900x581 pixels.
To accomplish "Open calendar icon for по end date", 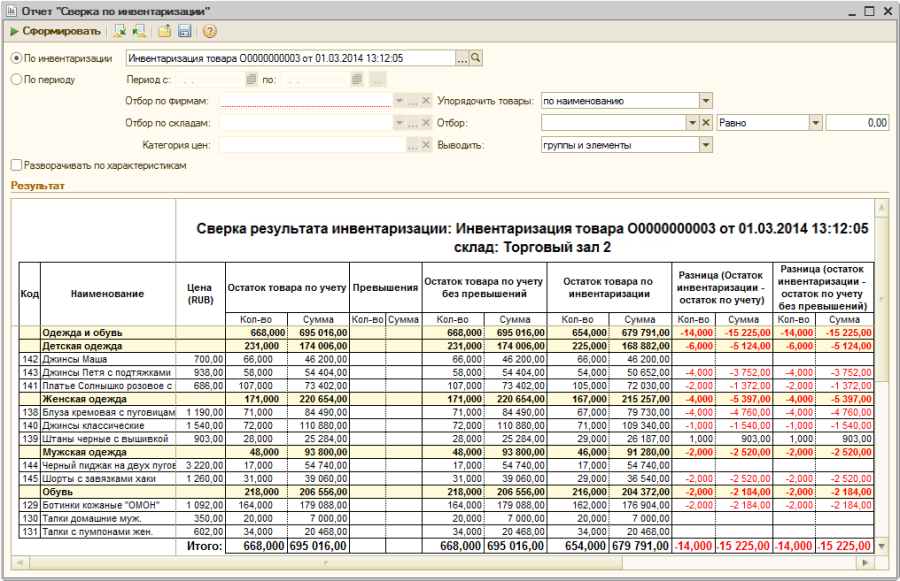I will click(x=357, y=80).
